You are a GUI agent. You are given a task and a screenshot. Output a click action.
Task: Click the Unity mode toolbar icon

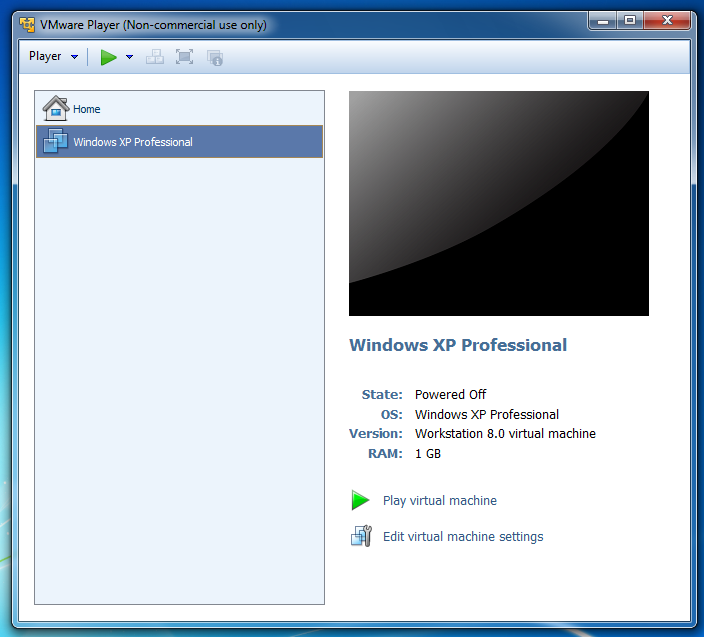215,57
